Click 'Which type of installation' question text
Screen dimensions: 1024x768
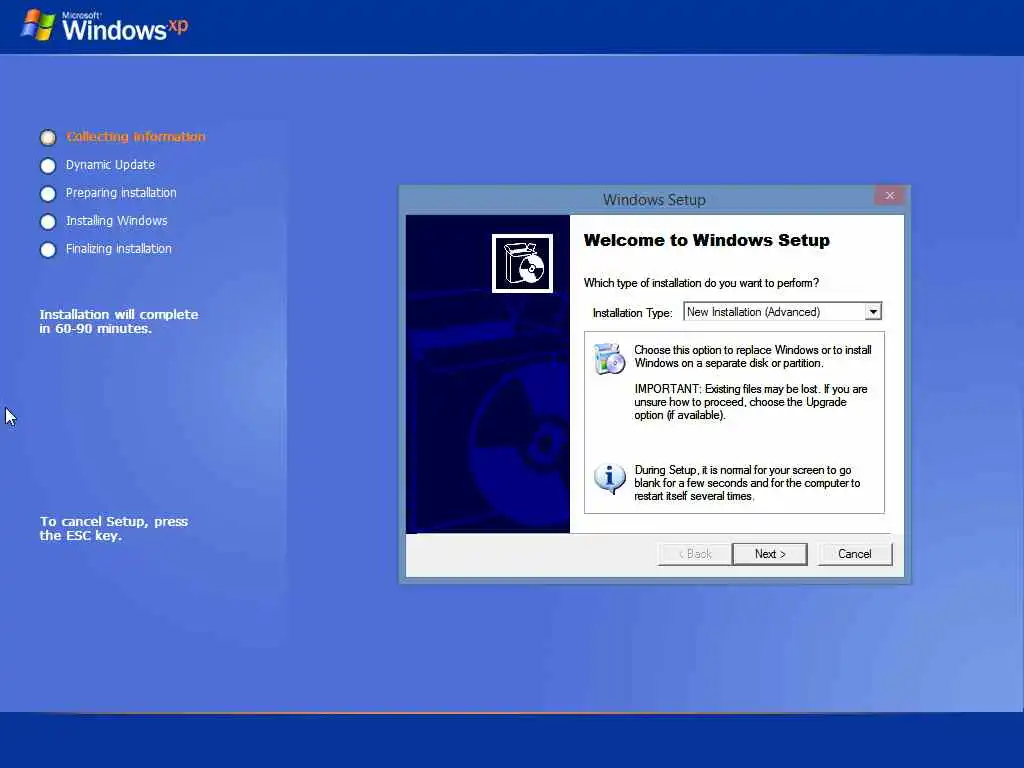click(701, 283)
